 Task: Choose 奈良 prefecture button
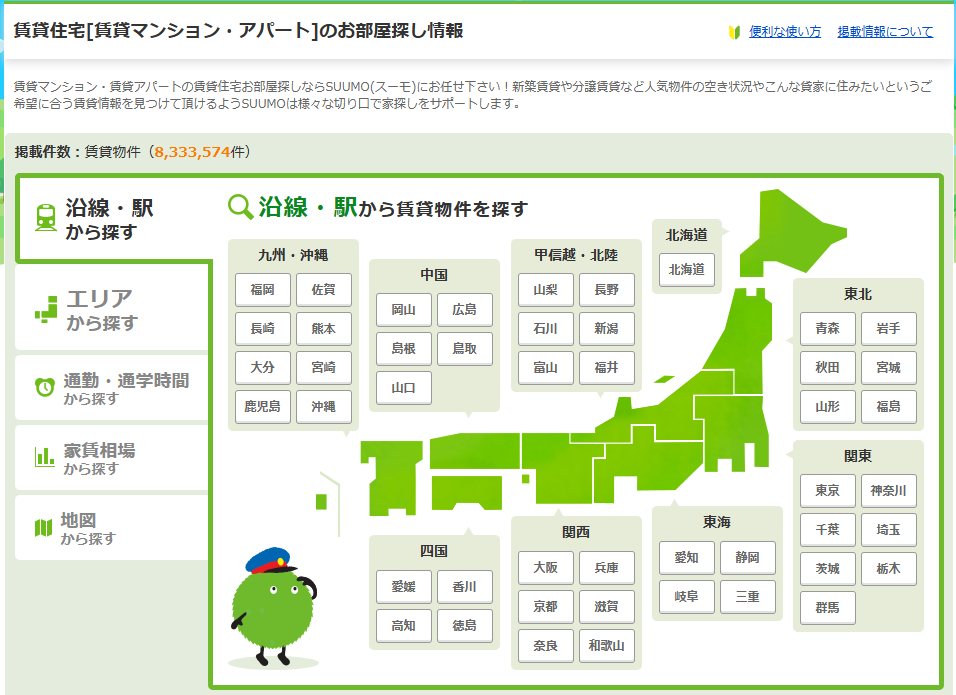[x=546, y=646]
